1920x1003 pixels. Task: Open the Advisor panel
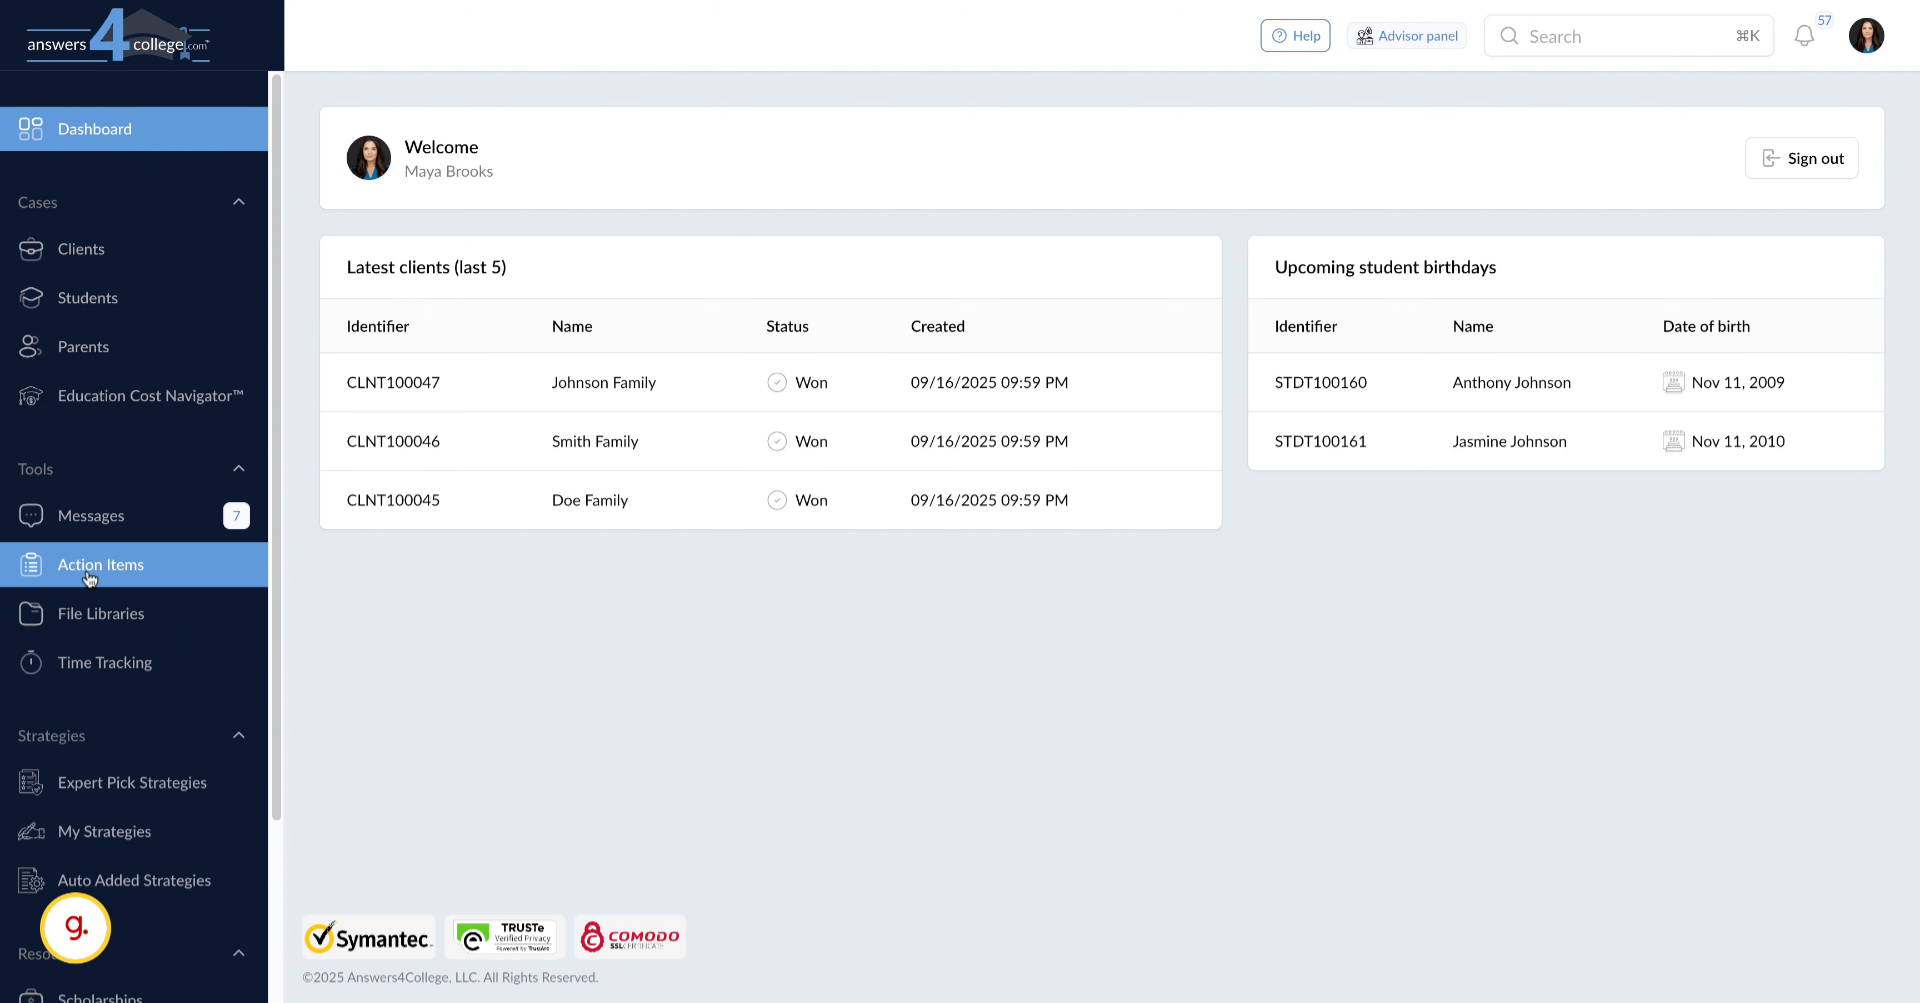pos(1407,35)
